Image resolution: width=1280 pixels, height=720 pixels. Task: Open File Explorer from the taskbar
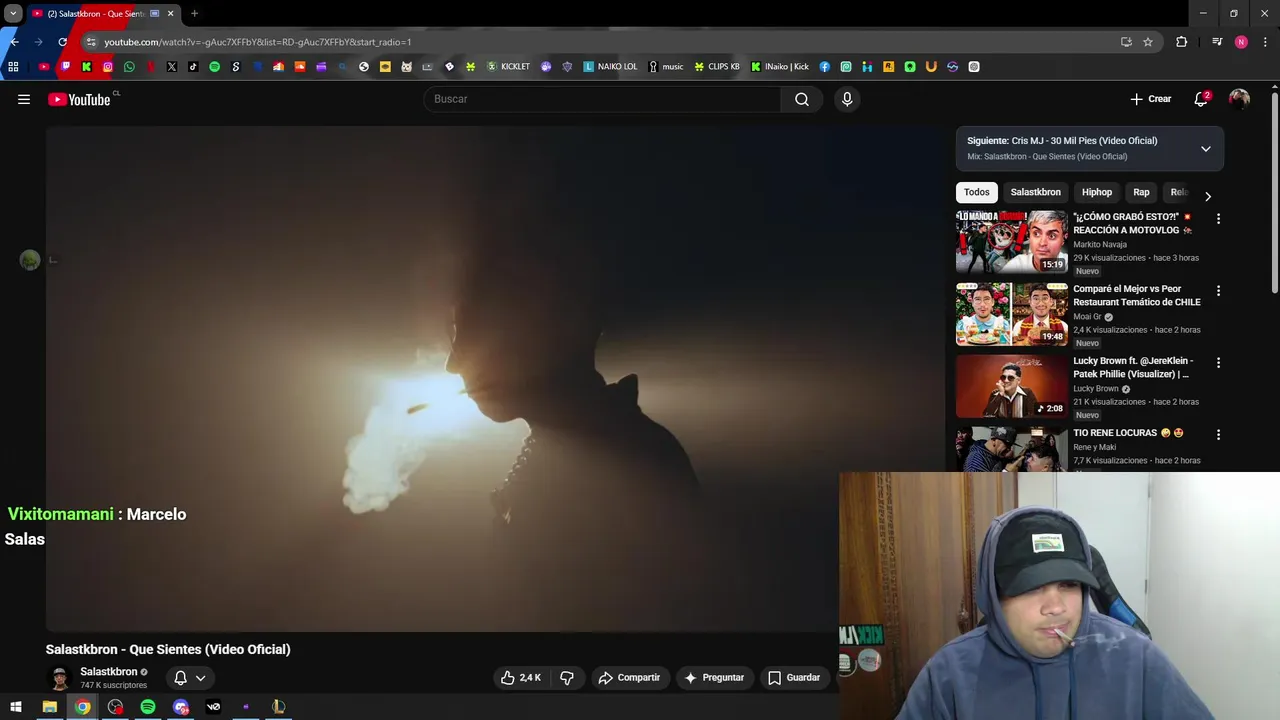click(x=49, y=707)
